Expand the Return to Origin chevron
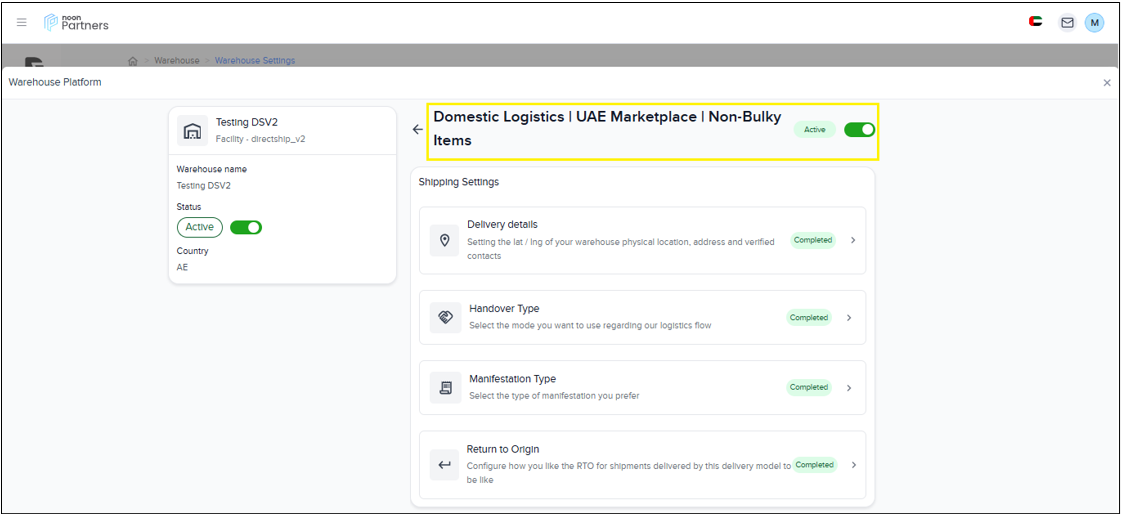The width and height of the screenshot is (1123, 514). [x=852, y=465]
